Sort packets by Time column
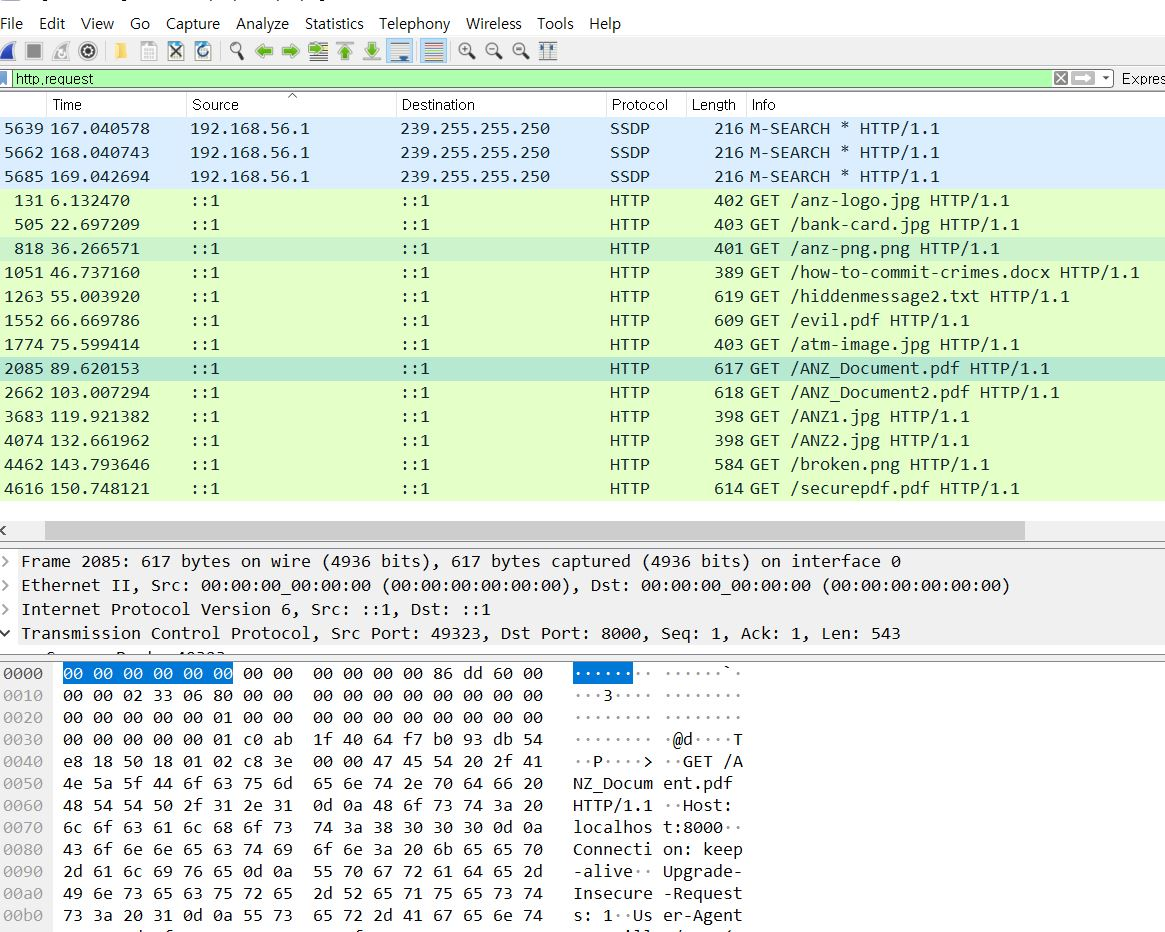This screenshot has height=932, width=1165. (x=116, y=105)
